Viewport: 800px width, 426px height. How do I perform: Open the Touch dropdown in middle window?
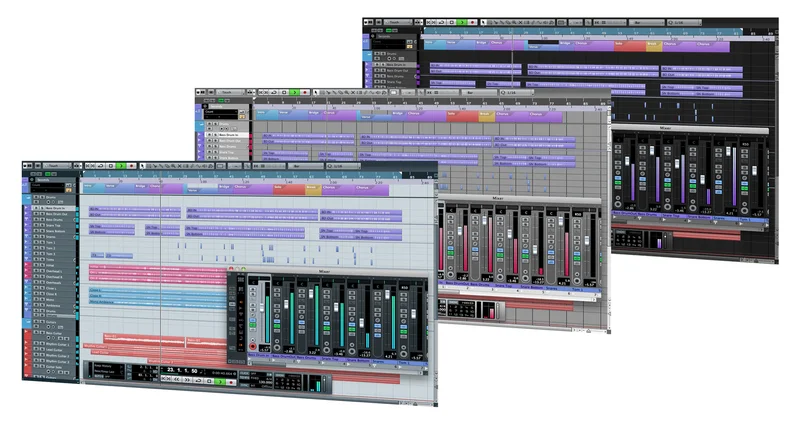pos(230,92)
